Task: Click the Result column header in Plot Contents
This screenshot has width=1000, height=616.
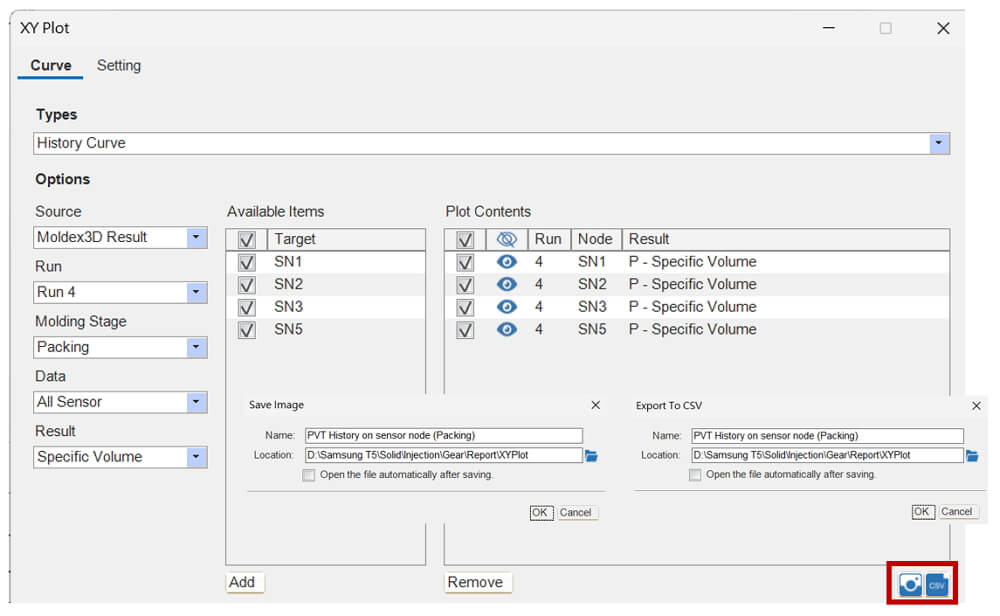Action: point(786,240)
